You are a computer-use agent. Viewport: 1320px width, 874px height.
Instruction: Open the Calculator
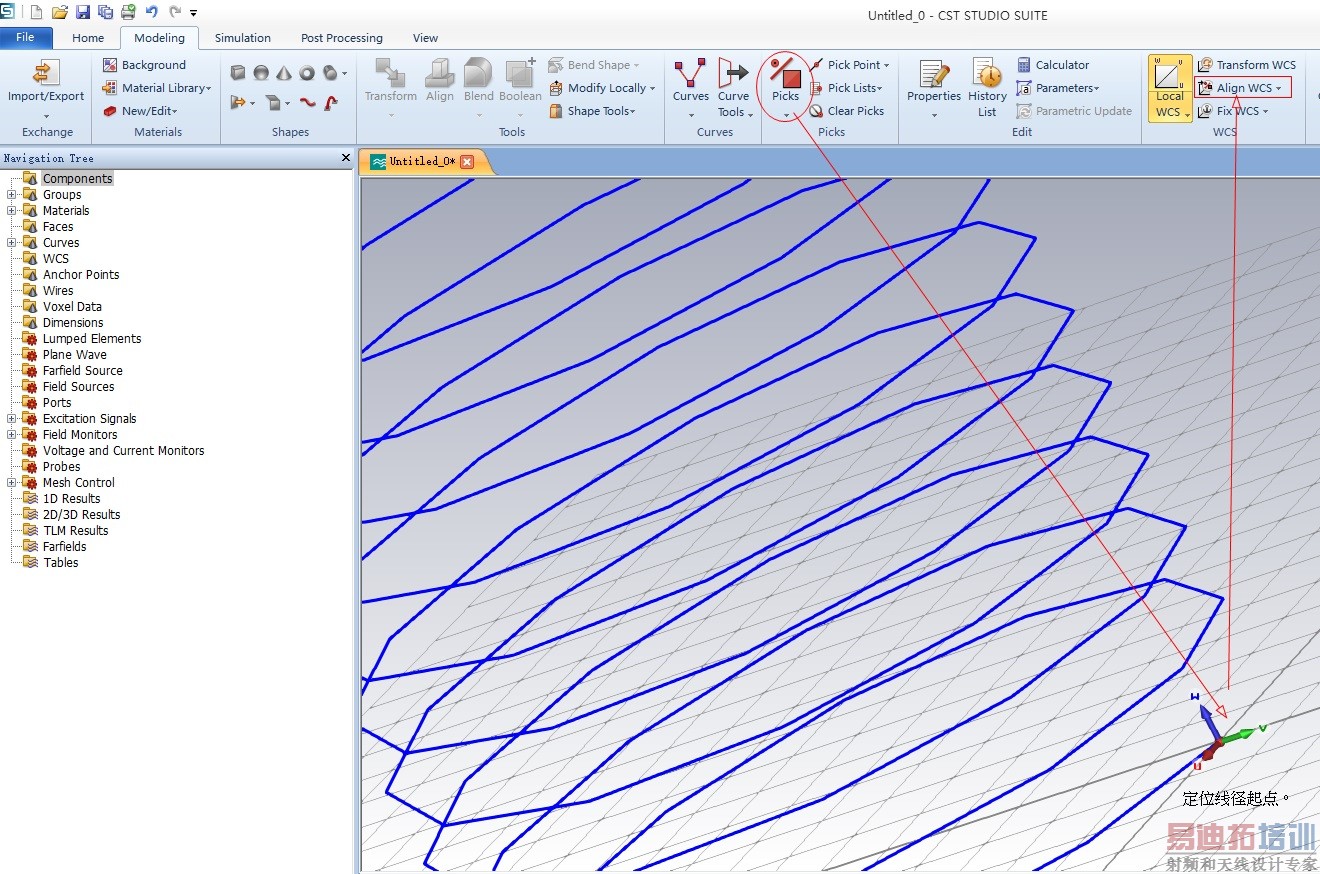(1053, 65)
